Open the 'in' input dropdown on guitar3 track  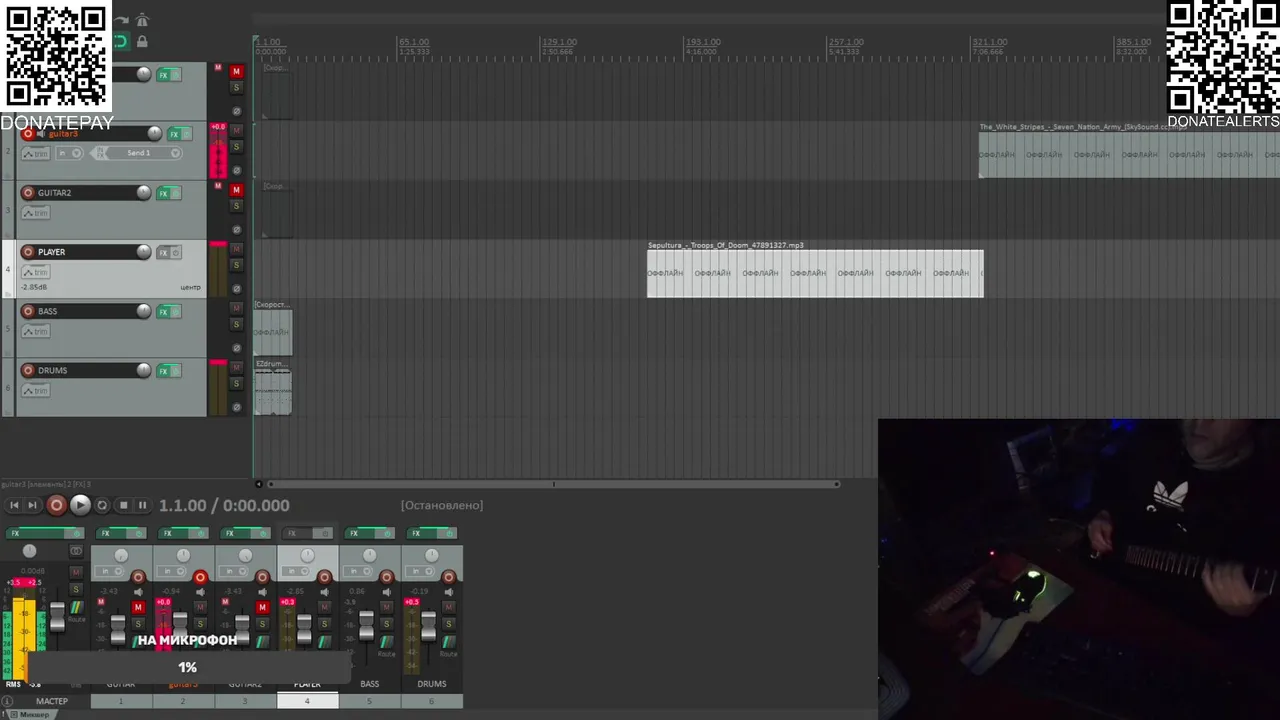click(x=69, y=153)
